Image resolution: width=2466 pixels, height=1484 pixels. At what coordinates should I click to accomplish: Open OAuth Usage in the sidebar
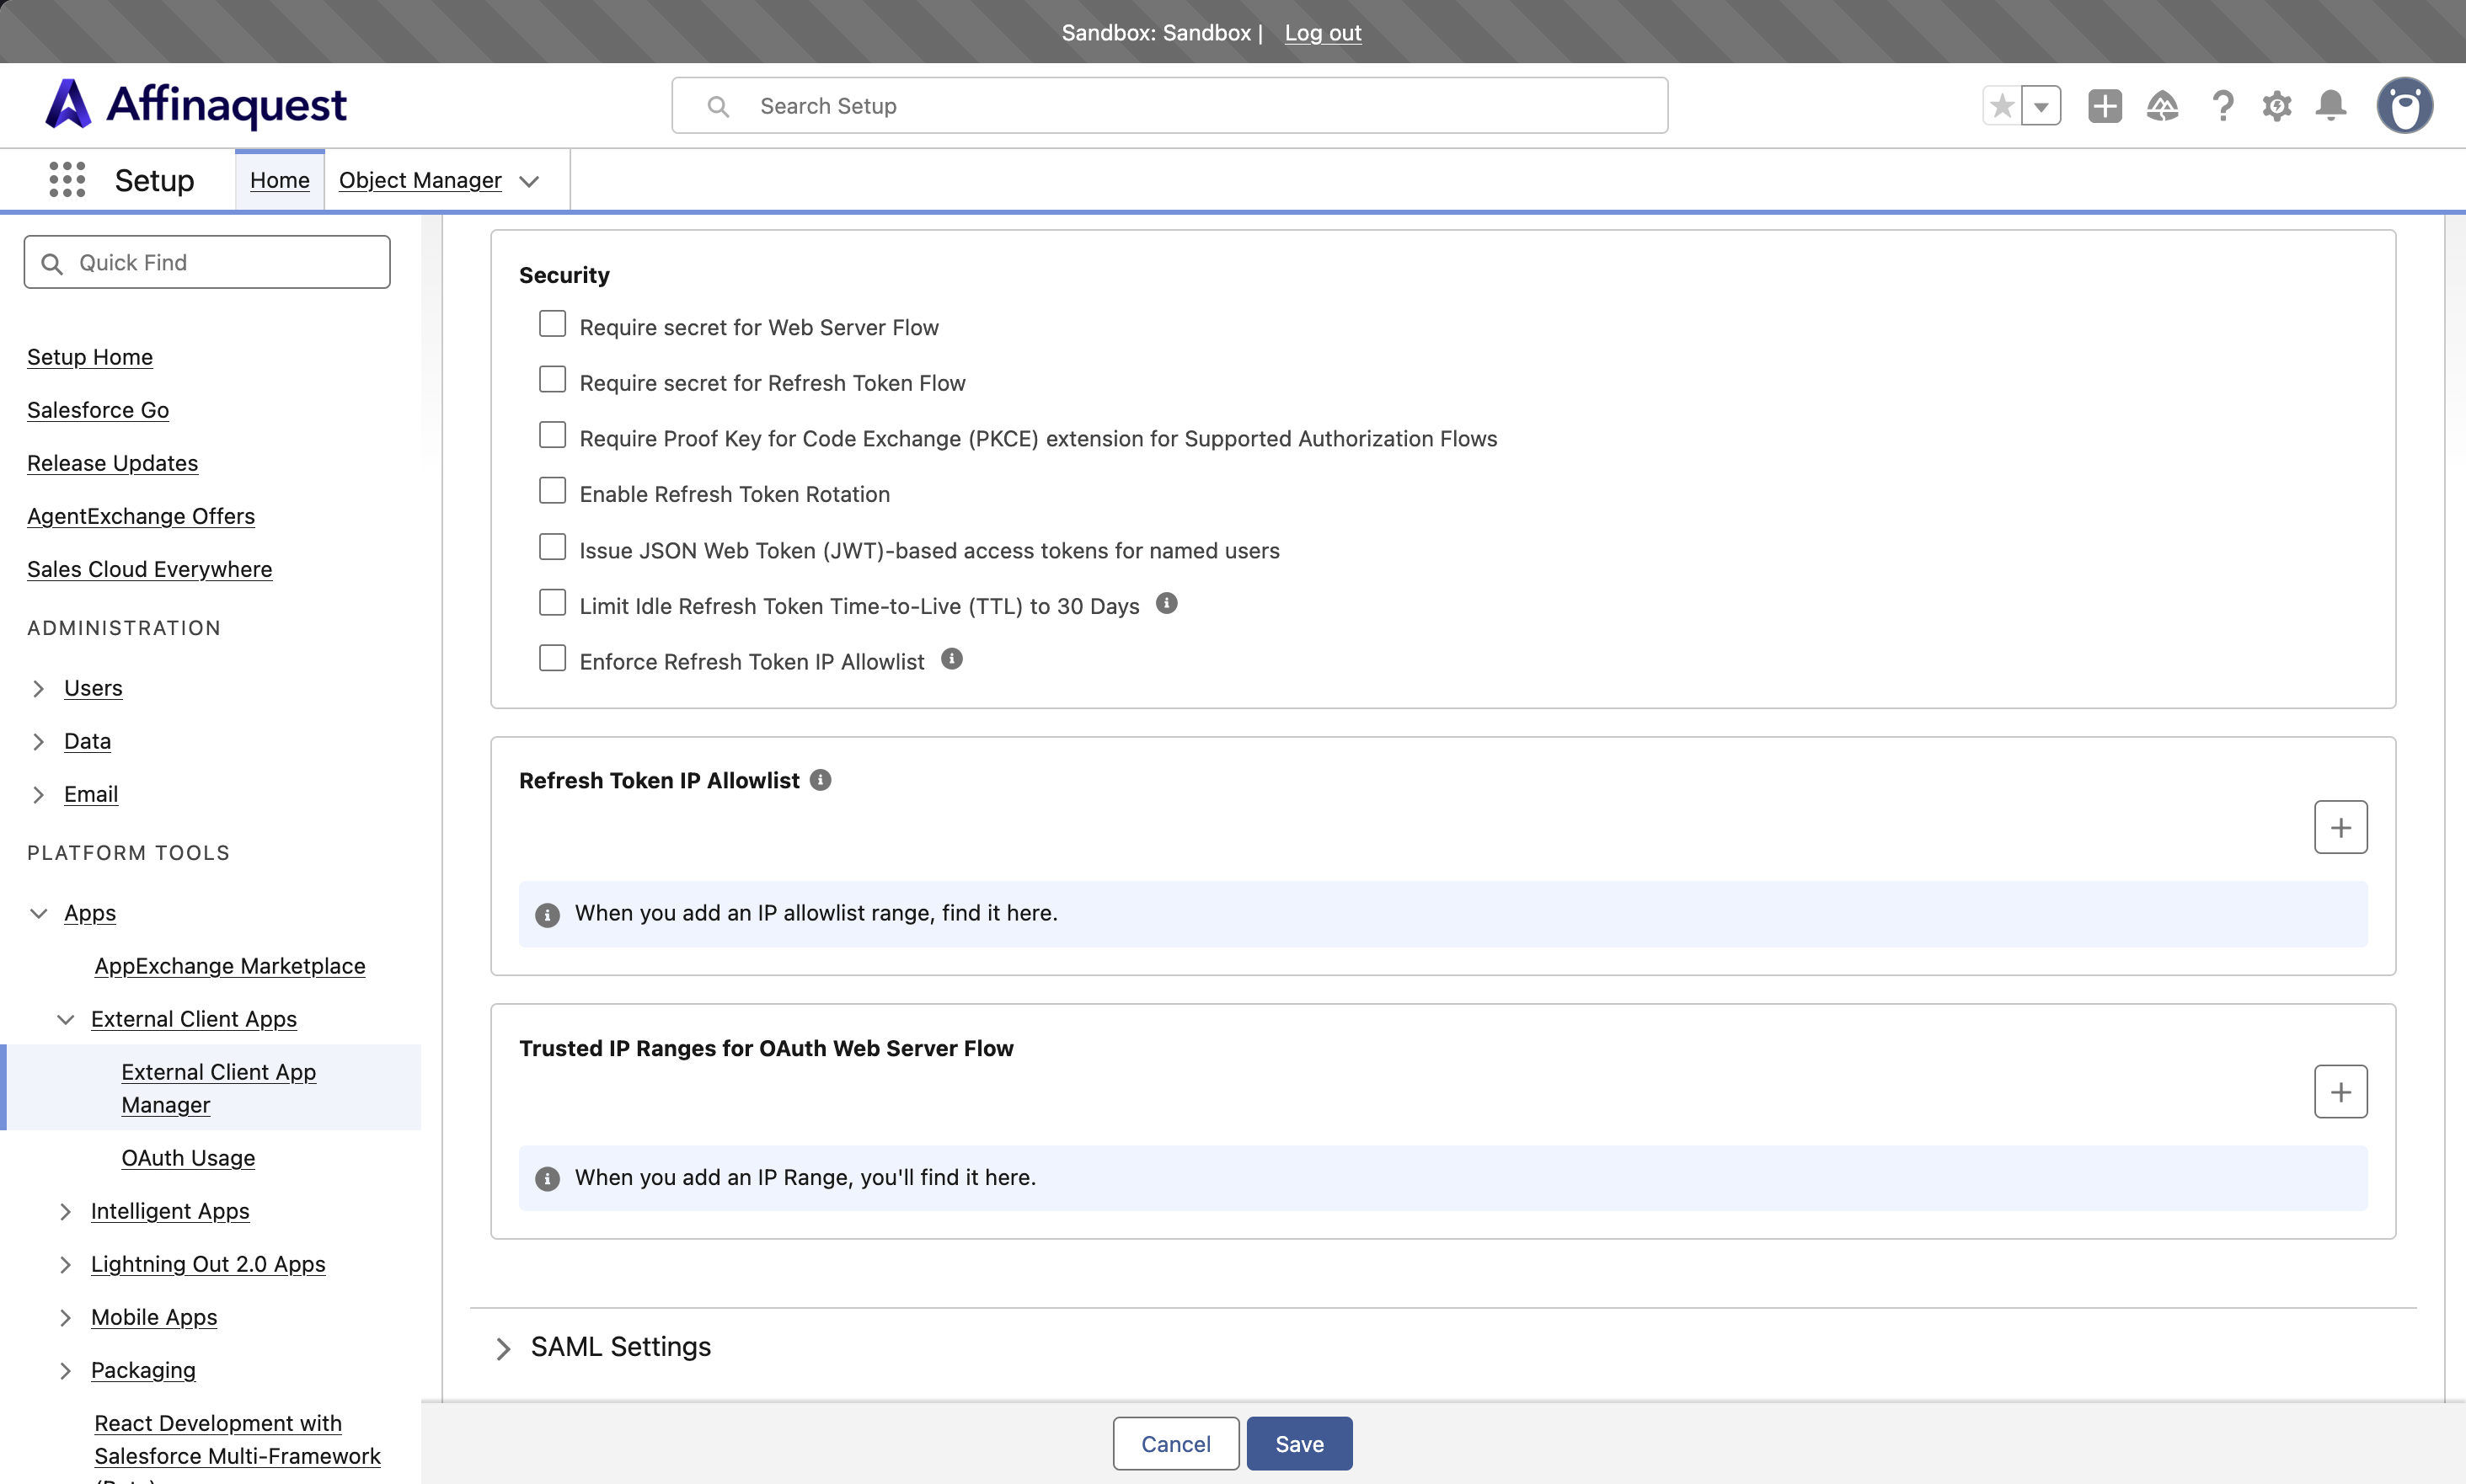coord(188,1157)
